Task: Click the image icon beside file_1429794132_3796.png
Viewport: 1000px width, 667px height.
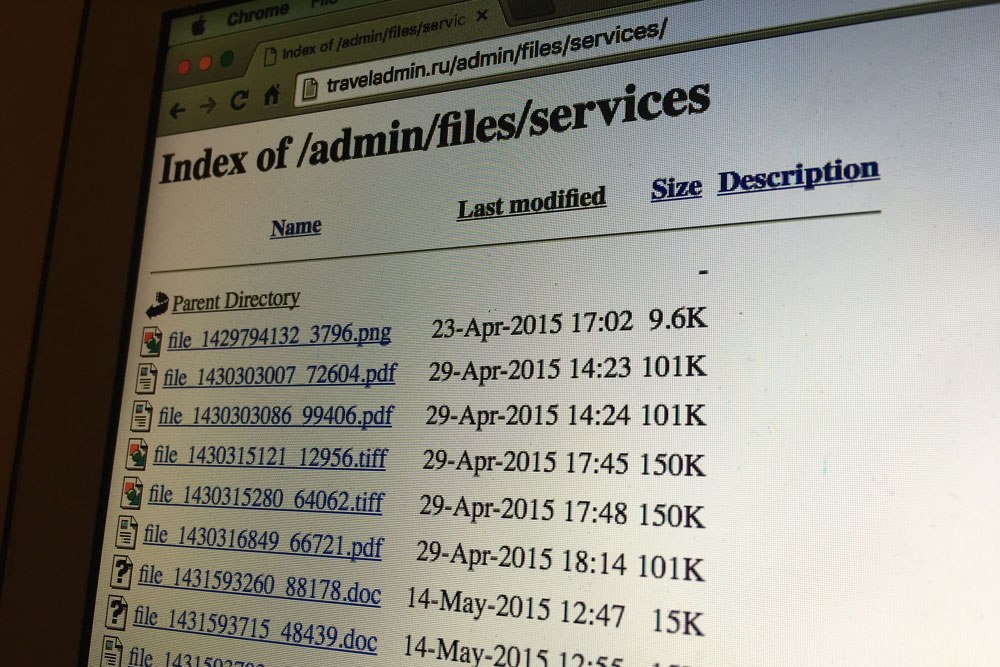Action: (151, 341)
